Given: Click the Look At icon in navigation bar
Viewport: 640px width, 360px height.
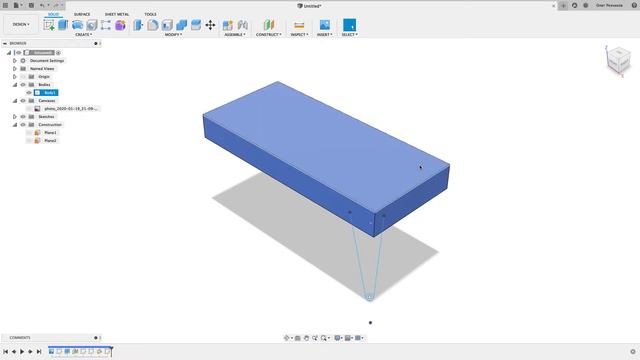Looking at the screenshot, I should 298,338.
